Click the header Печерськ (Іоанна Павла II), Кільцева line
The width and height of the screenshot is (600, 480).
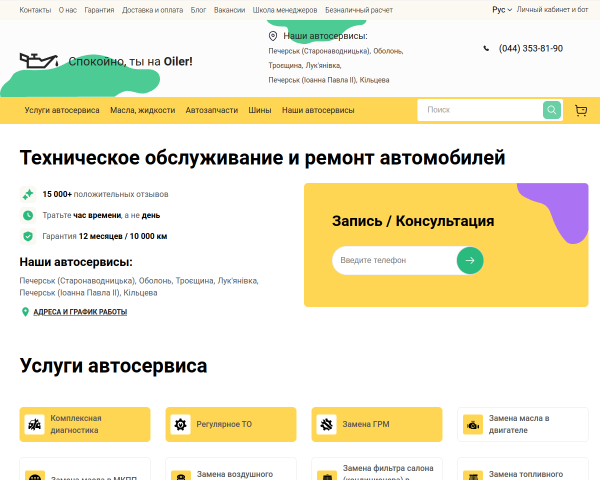click(329, 80)
